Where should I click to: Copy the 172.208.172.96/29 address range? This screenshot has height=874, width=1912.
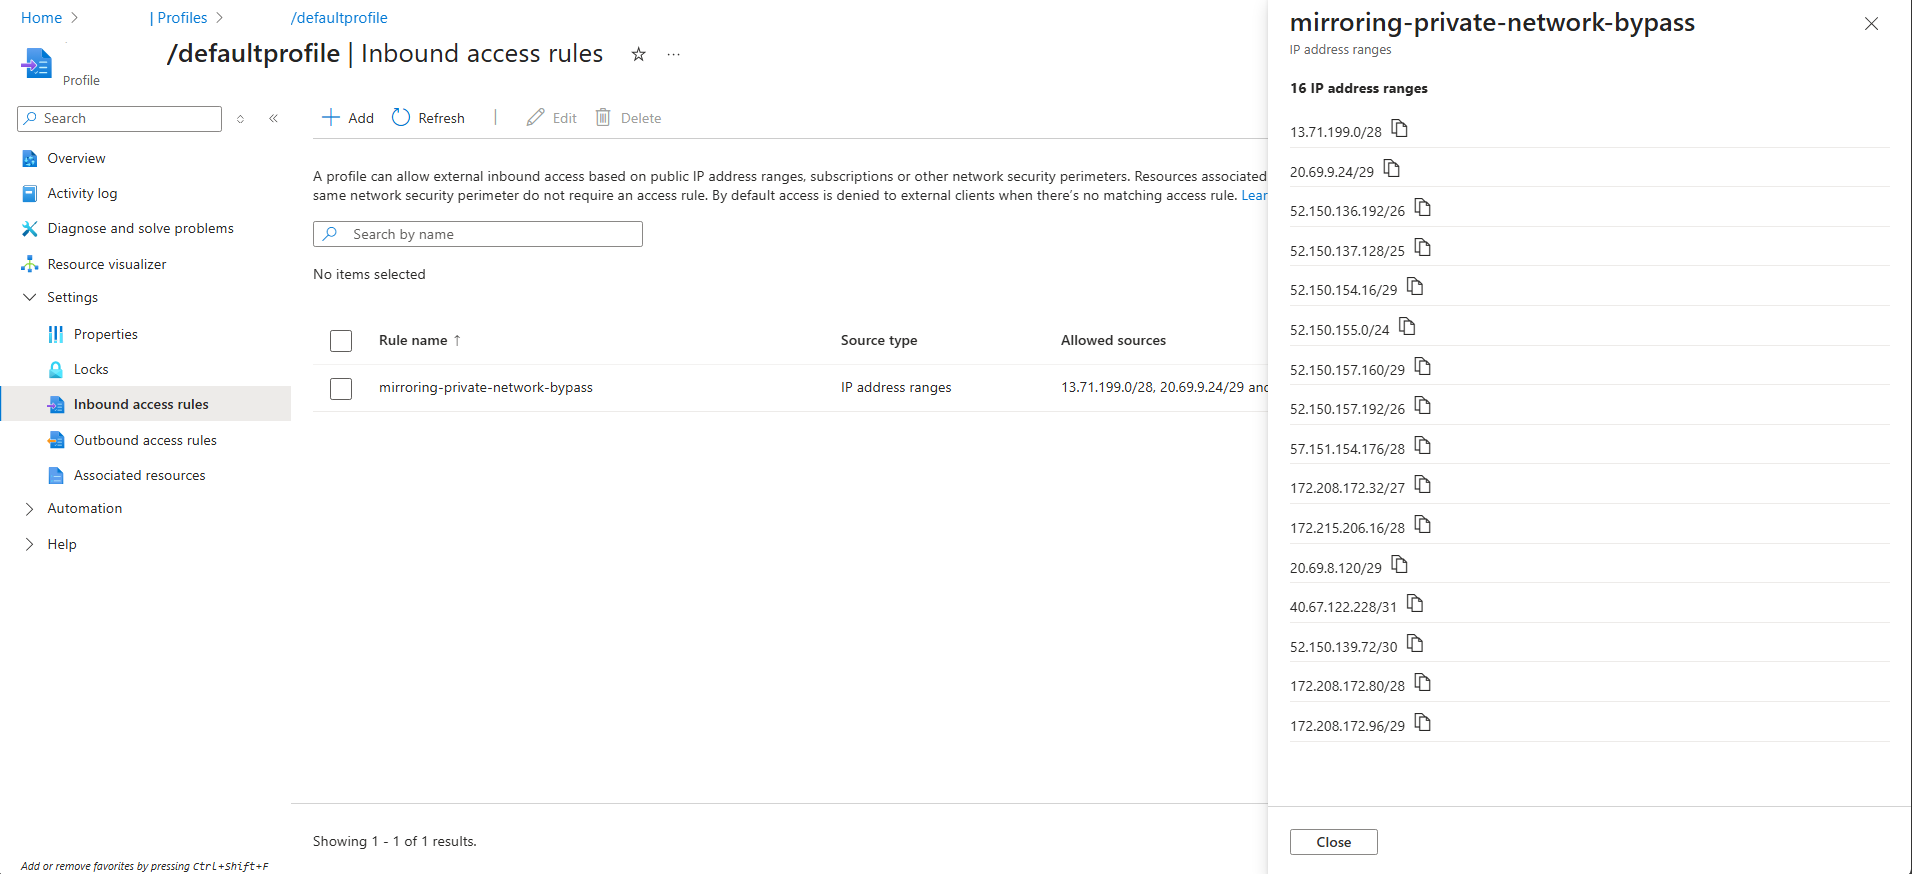coord(1423,723)
